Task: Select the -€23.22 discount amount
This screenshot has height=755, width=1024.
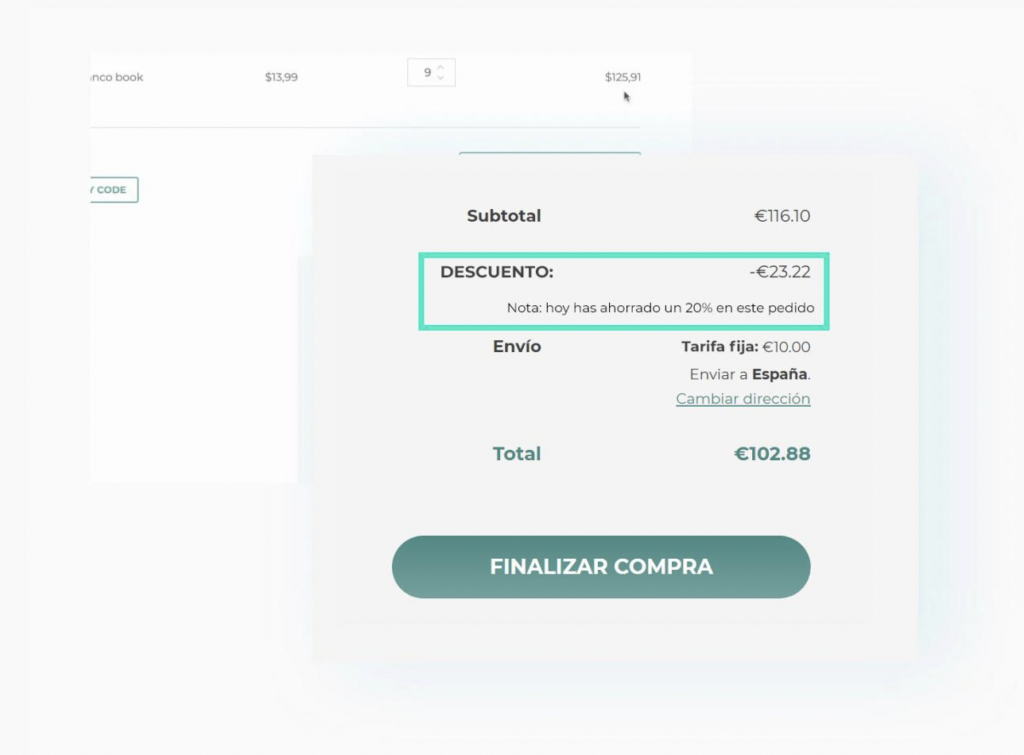Action: coord(779,272)
